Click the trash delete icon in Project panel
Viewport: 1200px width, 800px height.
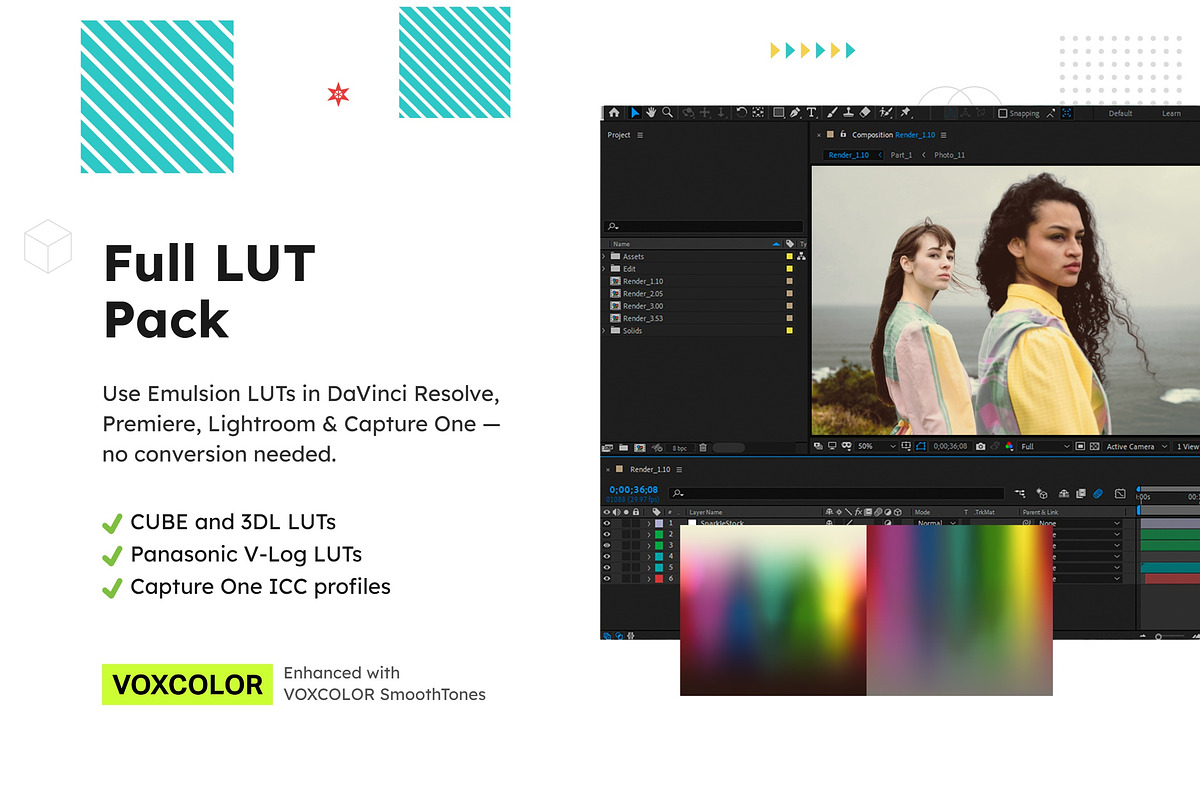pyautogui.click(x=703, y=447)
